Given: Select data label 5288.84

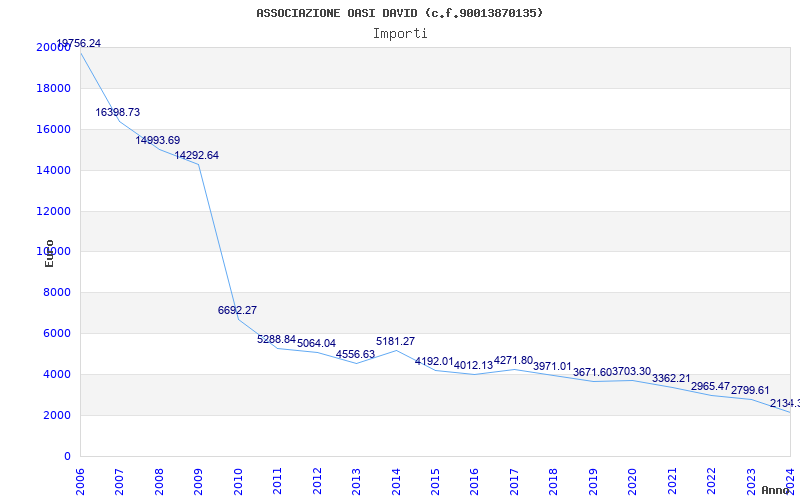Looking at the screenshot, I should pyautogui.click(x=277, y=339).
